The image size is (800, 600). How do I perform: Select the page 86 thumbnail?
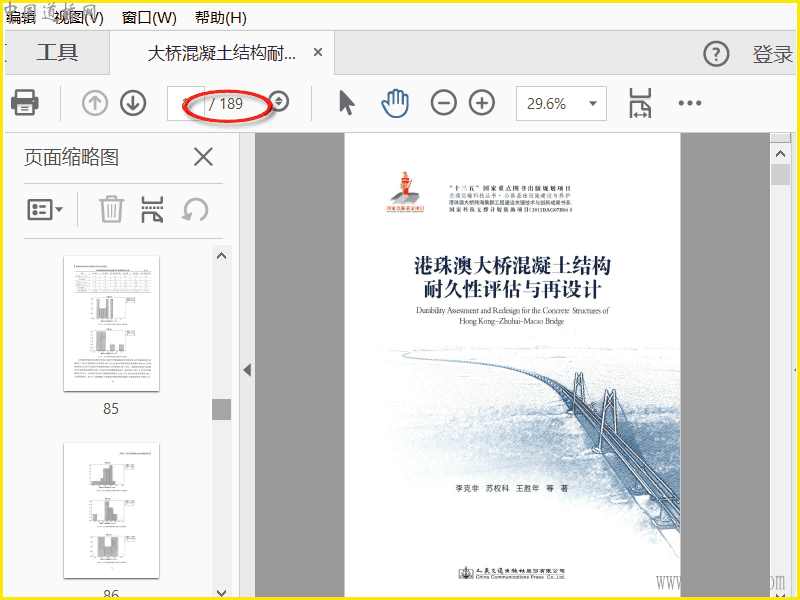(x=111, y=510)
